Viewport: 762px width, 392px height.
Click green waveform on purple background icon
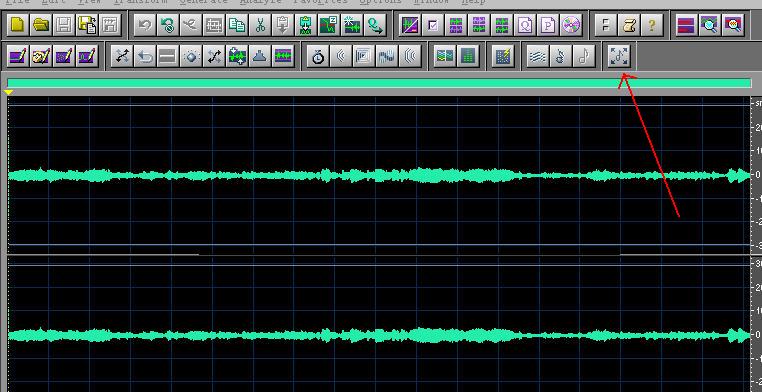pos(283,57)
